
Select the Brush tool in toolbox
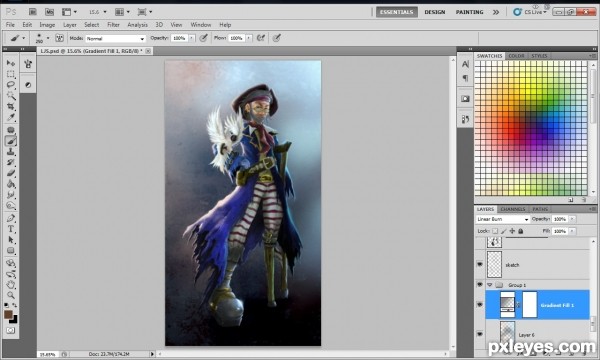point(11,141)
